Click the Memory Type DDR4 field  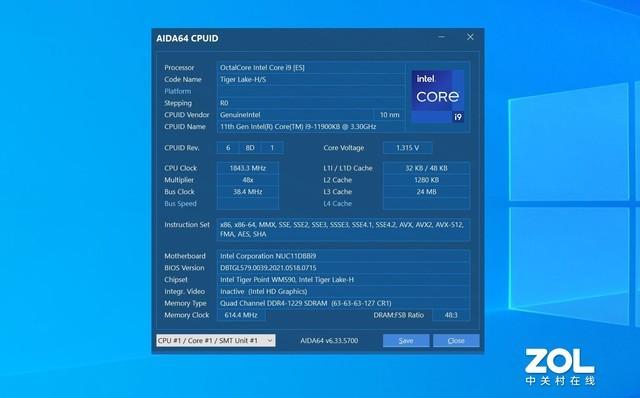pyautogui.click(x=343, y=303)
